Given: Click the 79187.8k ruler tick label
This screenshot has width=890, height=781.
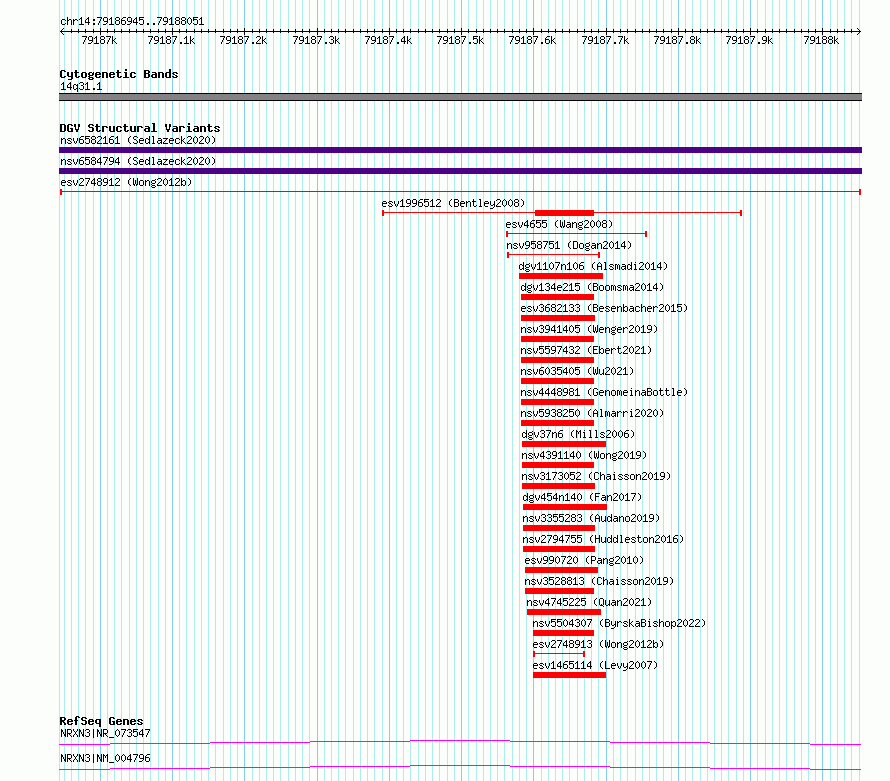Looking at the screenshot, I should tap(677, 40).
